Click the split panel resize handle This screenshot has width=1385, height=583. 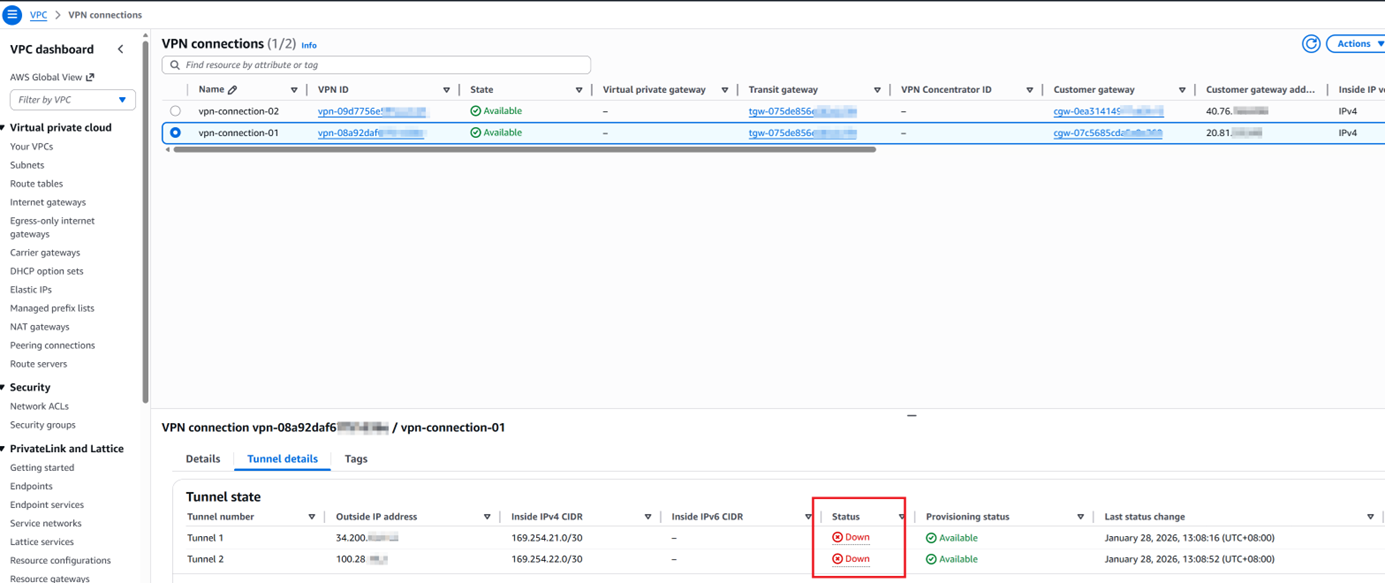tap(911, 415)
